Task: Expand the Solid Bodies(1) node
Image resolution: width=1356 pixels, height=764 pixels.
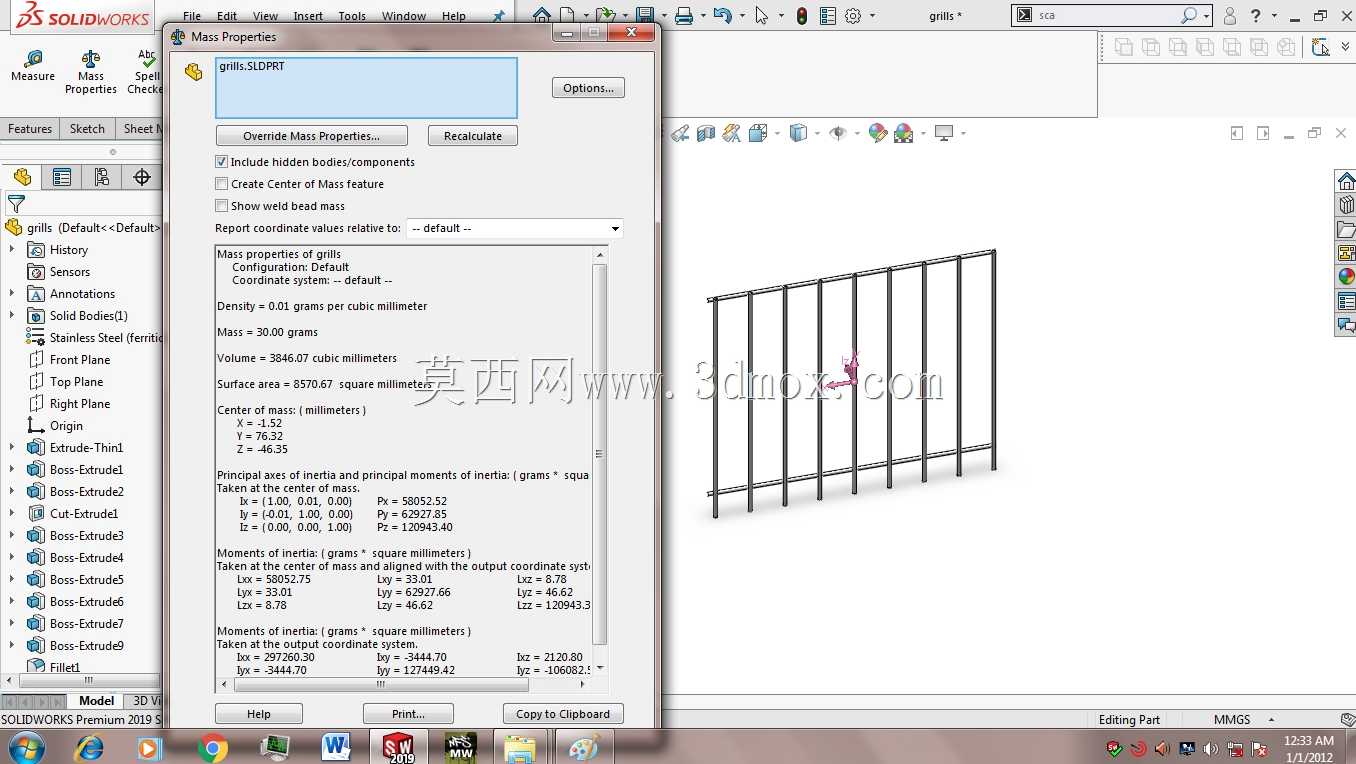Action: point(12,316)
